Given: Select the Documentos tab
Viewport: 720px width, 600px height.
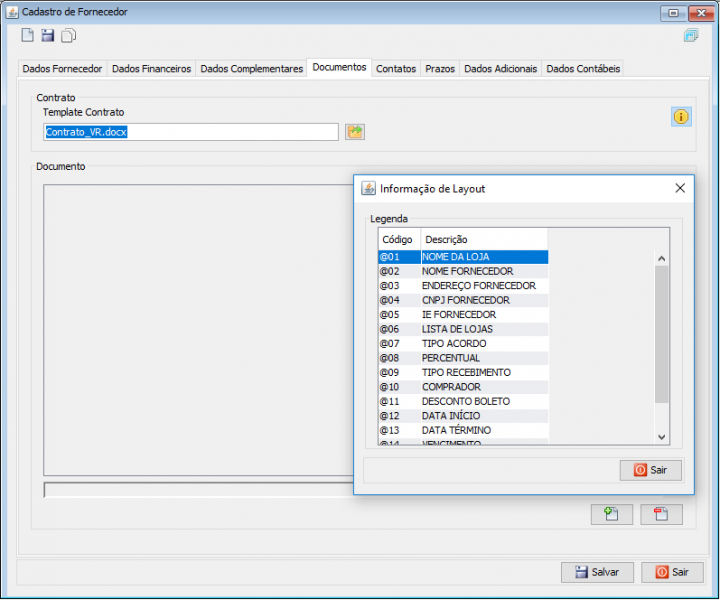Looking at the screenshot, I should [x=339, y=67].
